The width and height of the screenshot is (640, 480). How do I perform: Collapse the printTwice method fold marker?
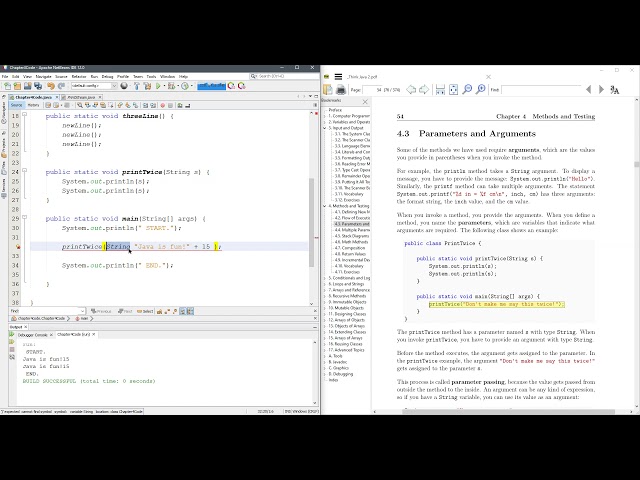click(24, 171)
